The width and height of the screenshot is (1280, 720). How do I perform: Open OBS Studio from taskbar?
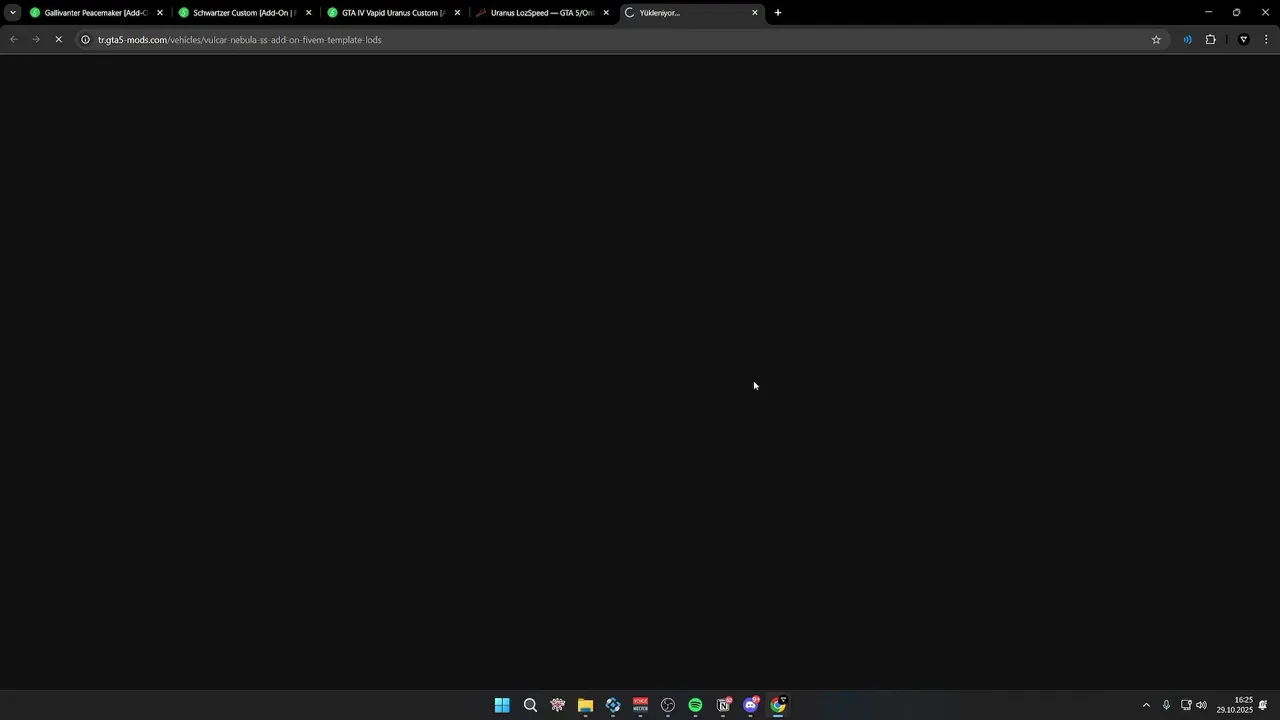pos(668,705)
